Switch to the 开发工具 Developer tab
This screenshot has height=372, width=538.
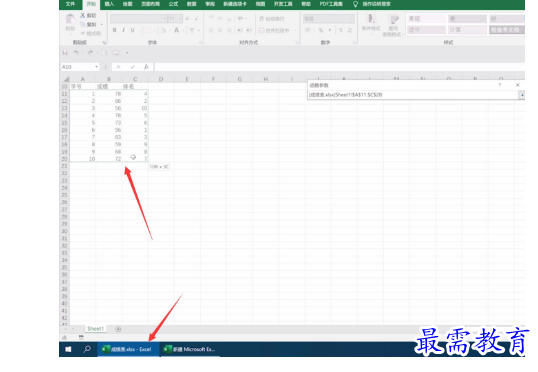(x=283, y=4)
